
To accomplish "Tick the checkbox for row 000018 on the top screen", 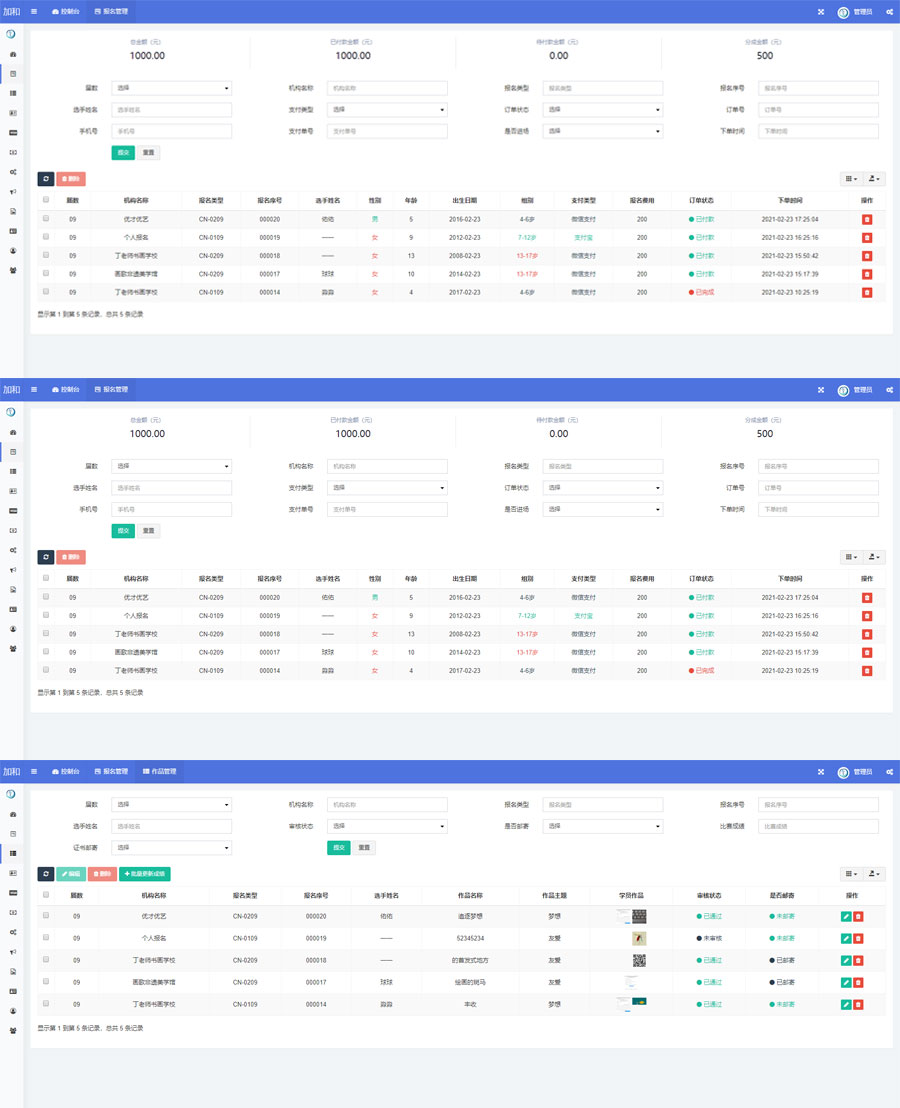I will (x=46, y=255).
